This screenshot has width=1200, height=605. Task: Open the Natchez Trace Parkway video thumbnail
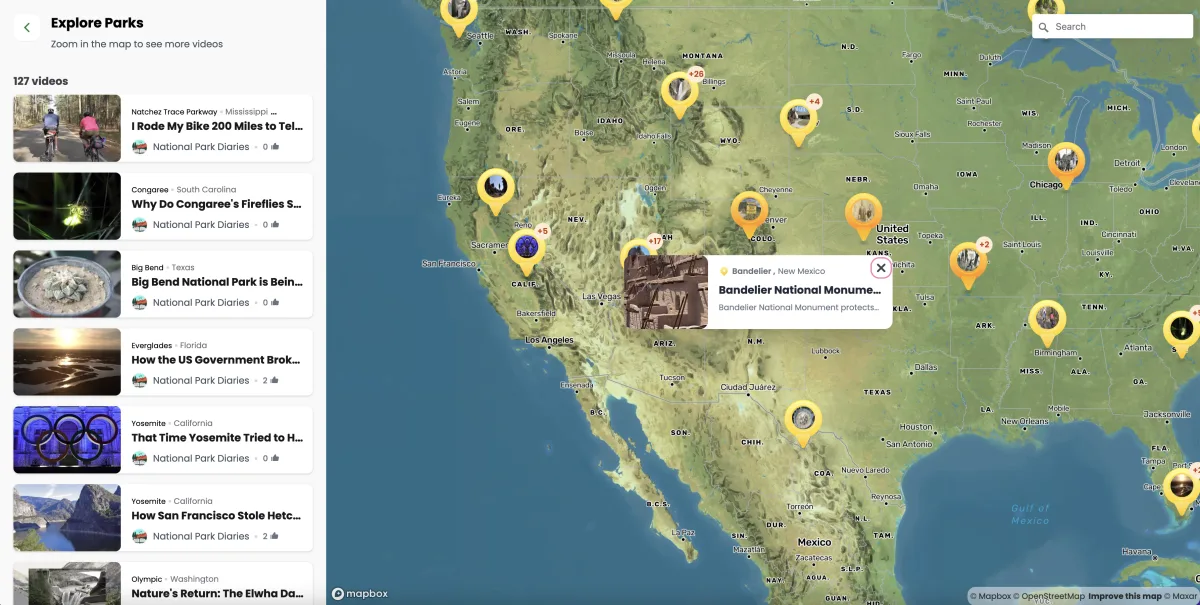click(67, 128)
